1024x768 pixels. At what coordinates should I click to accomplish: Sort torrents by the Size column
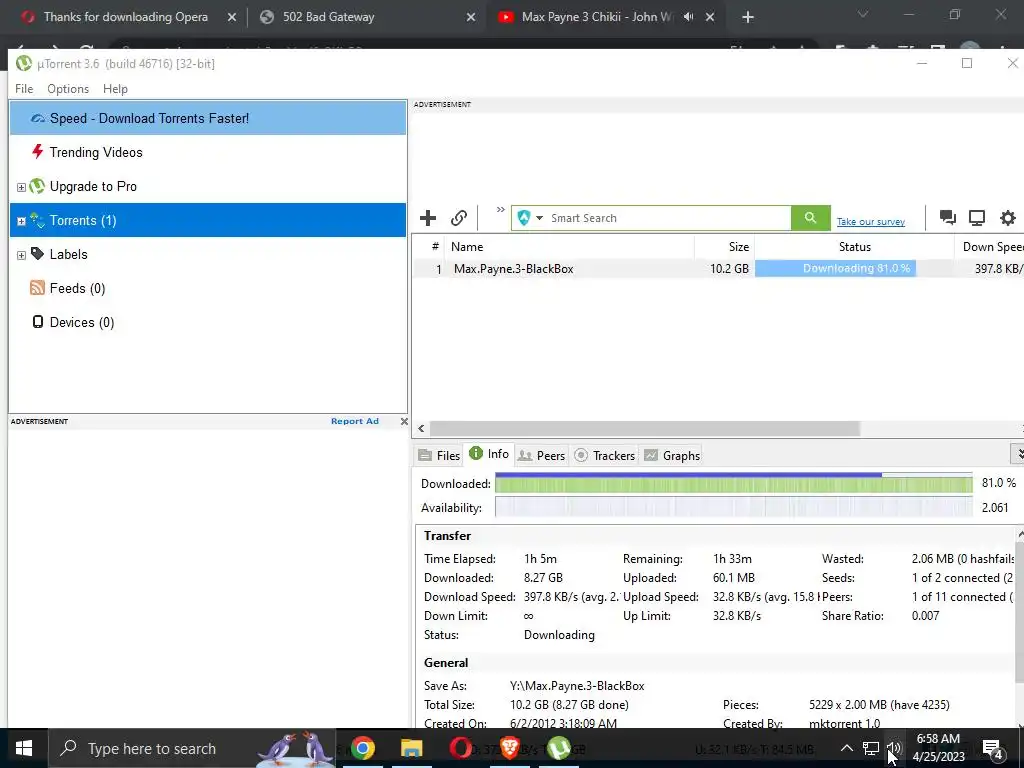click(x=724, y=247)
